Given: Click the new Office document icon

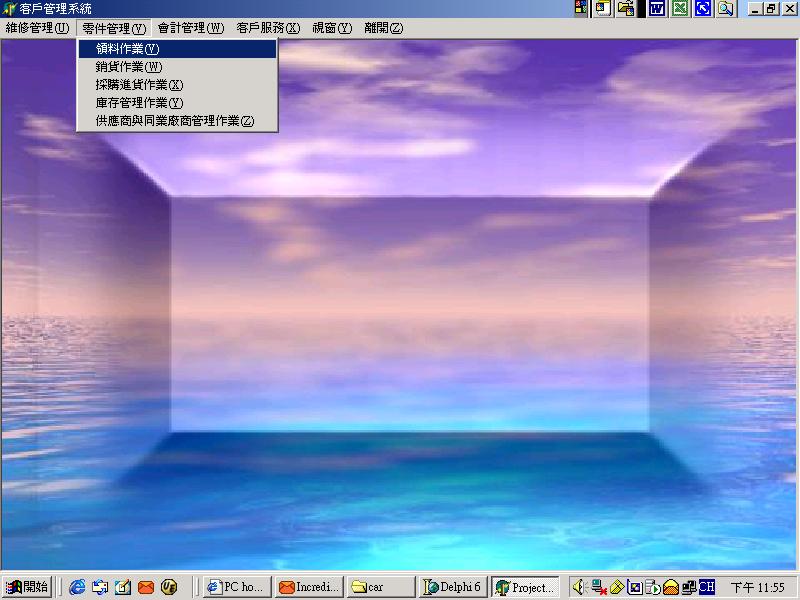Looking at the screenshot, I should pos(604,8).
